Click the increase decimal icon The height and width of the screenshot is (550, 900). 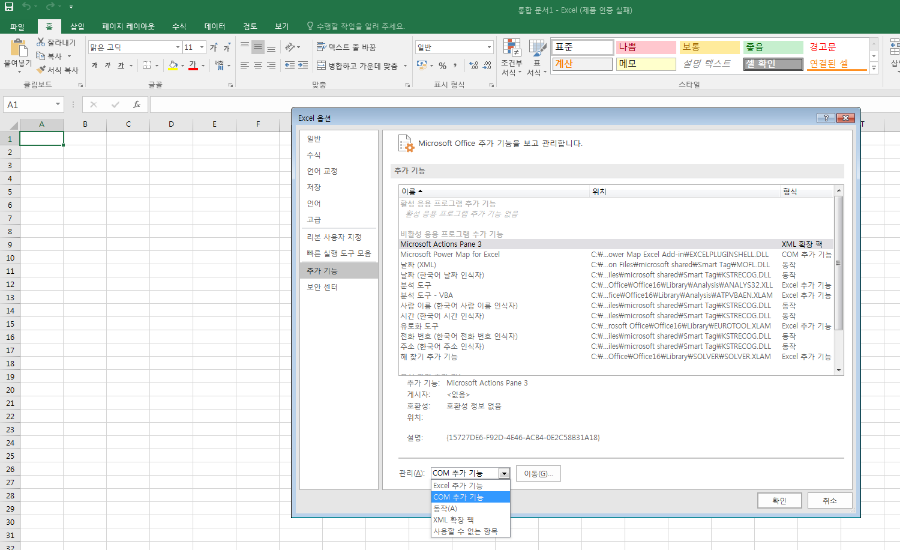coord(474,65)
